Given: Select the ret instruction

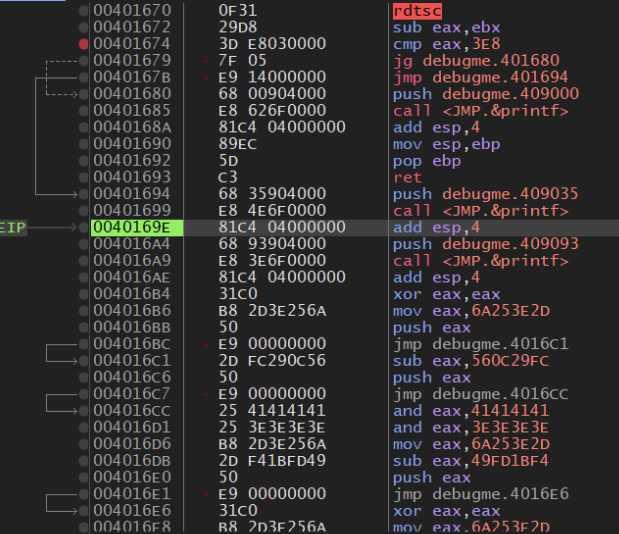Looking at the screenshot, I should (407, 177).
